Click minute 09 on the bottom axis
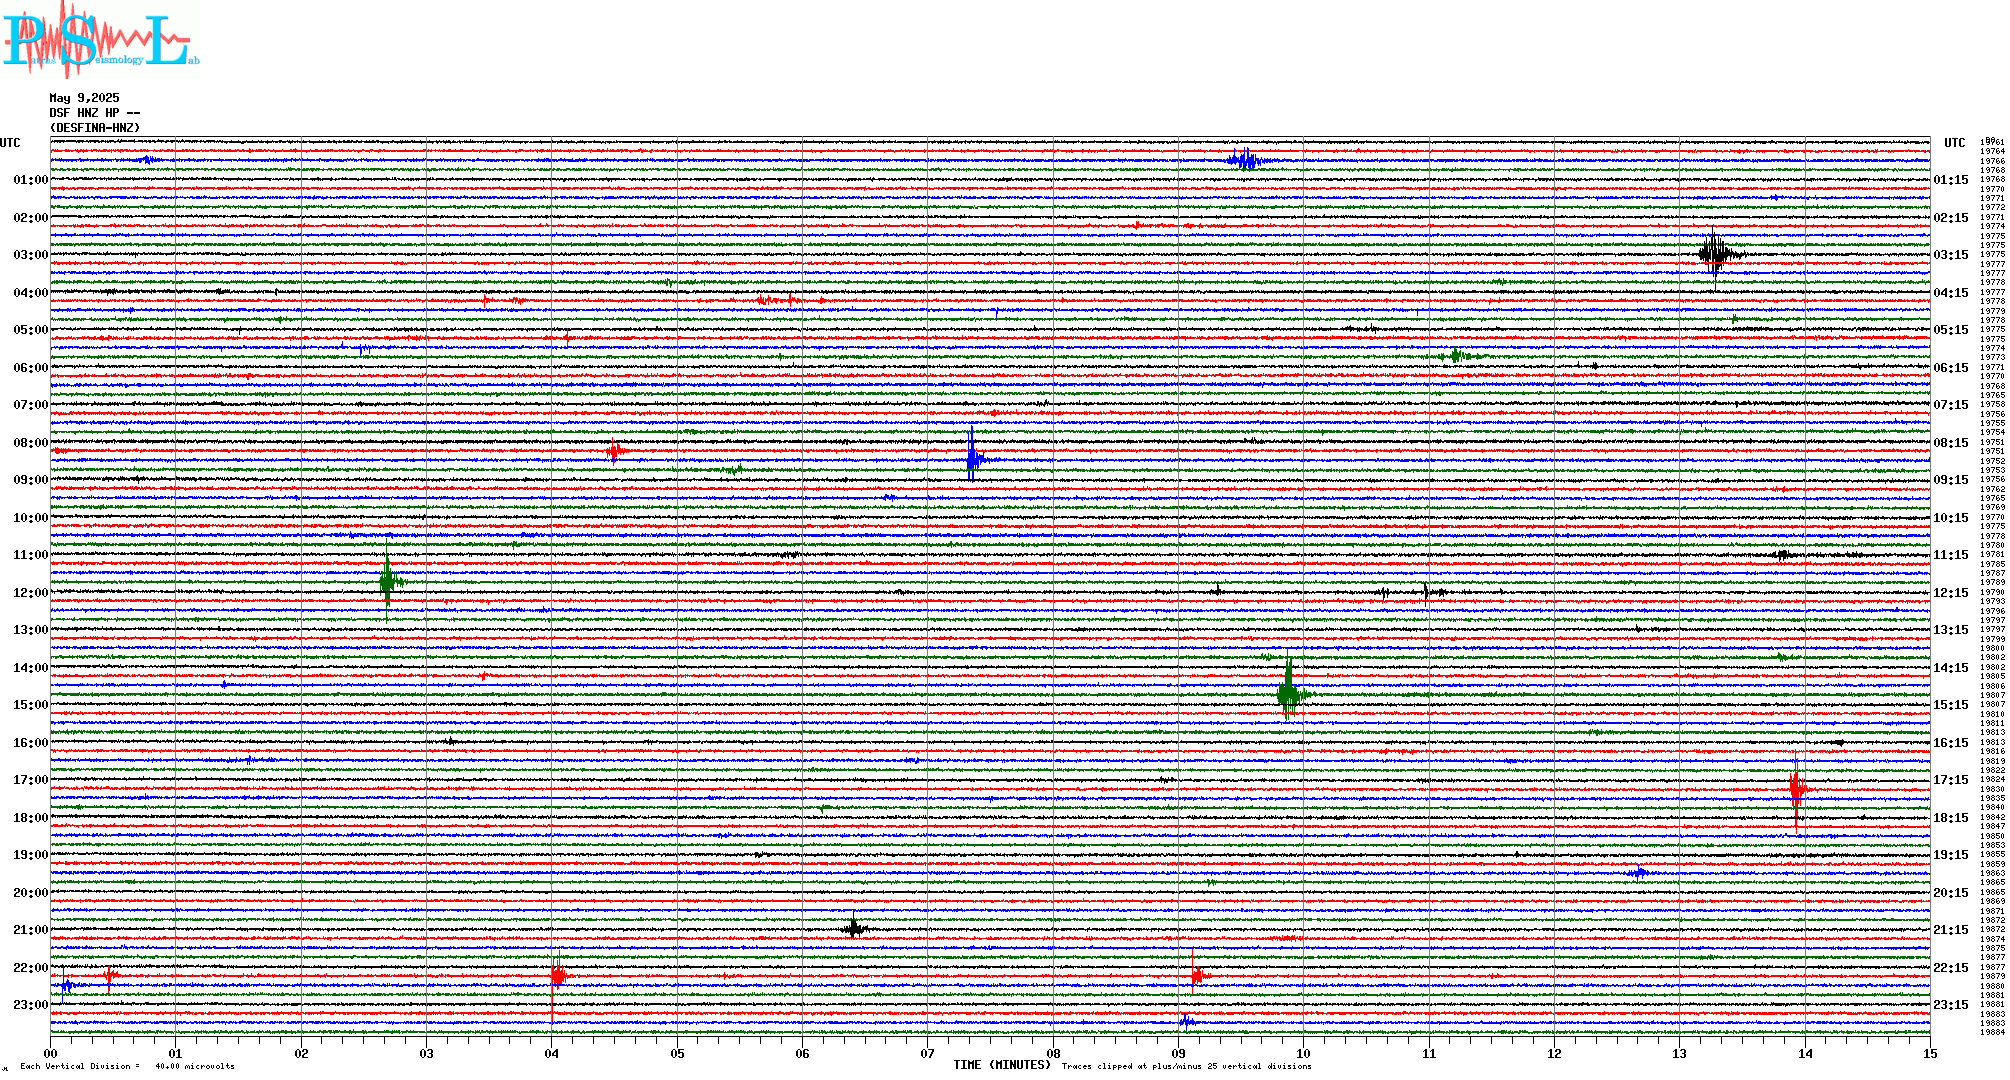Screen dimensions: 2010x1080 click(1179, 1053)
